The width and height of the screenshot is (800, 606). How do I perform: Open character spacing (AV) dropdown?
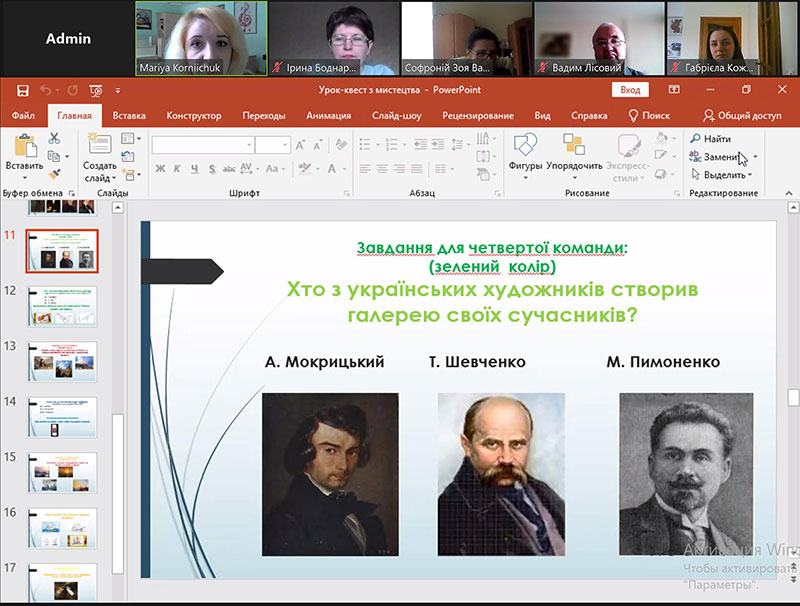click(x=249, y=168)
